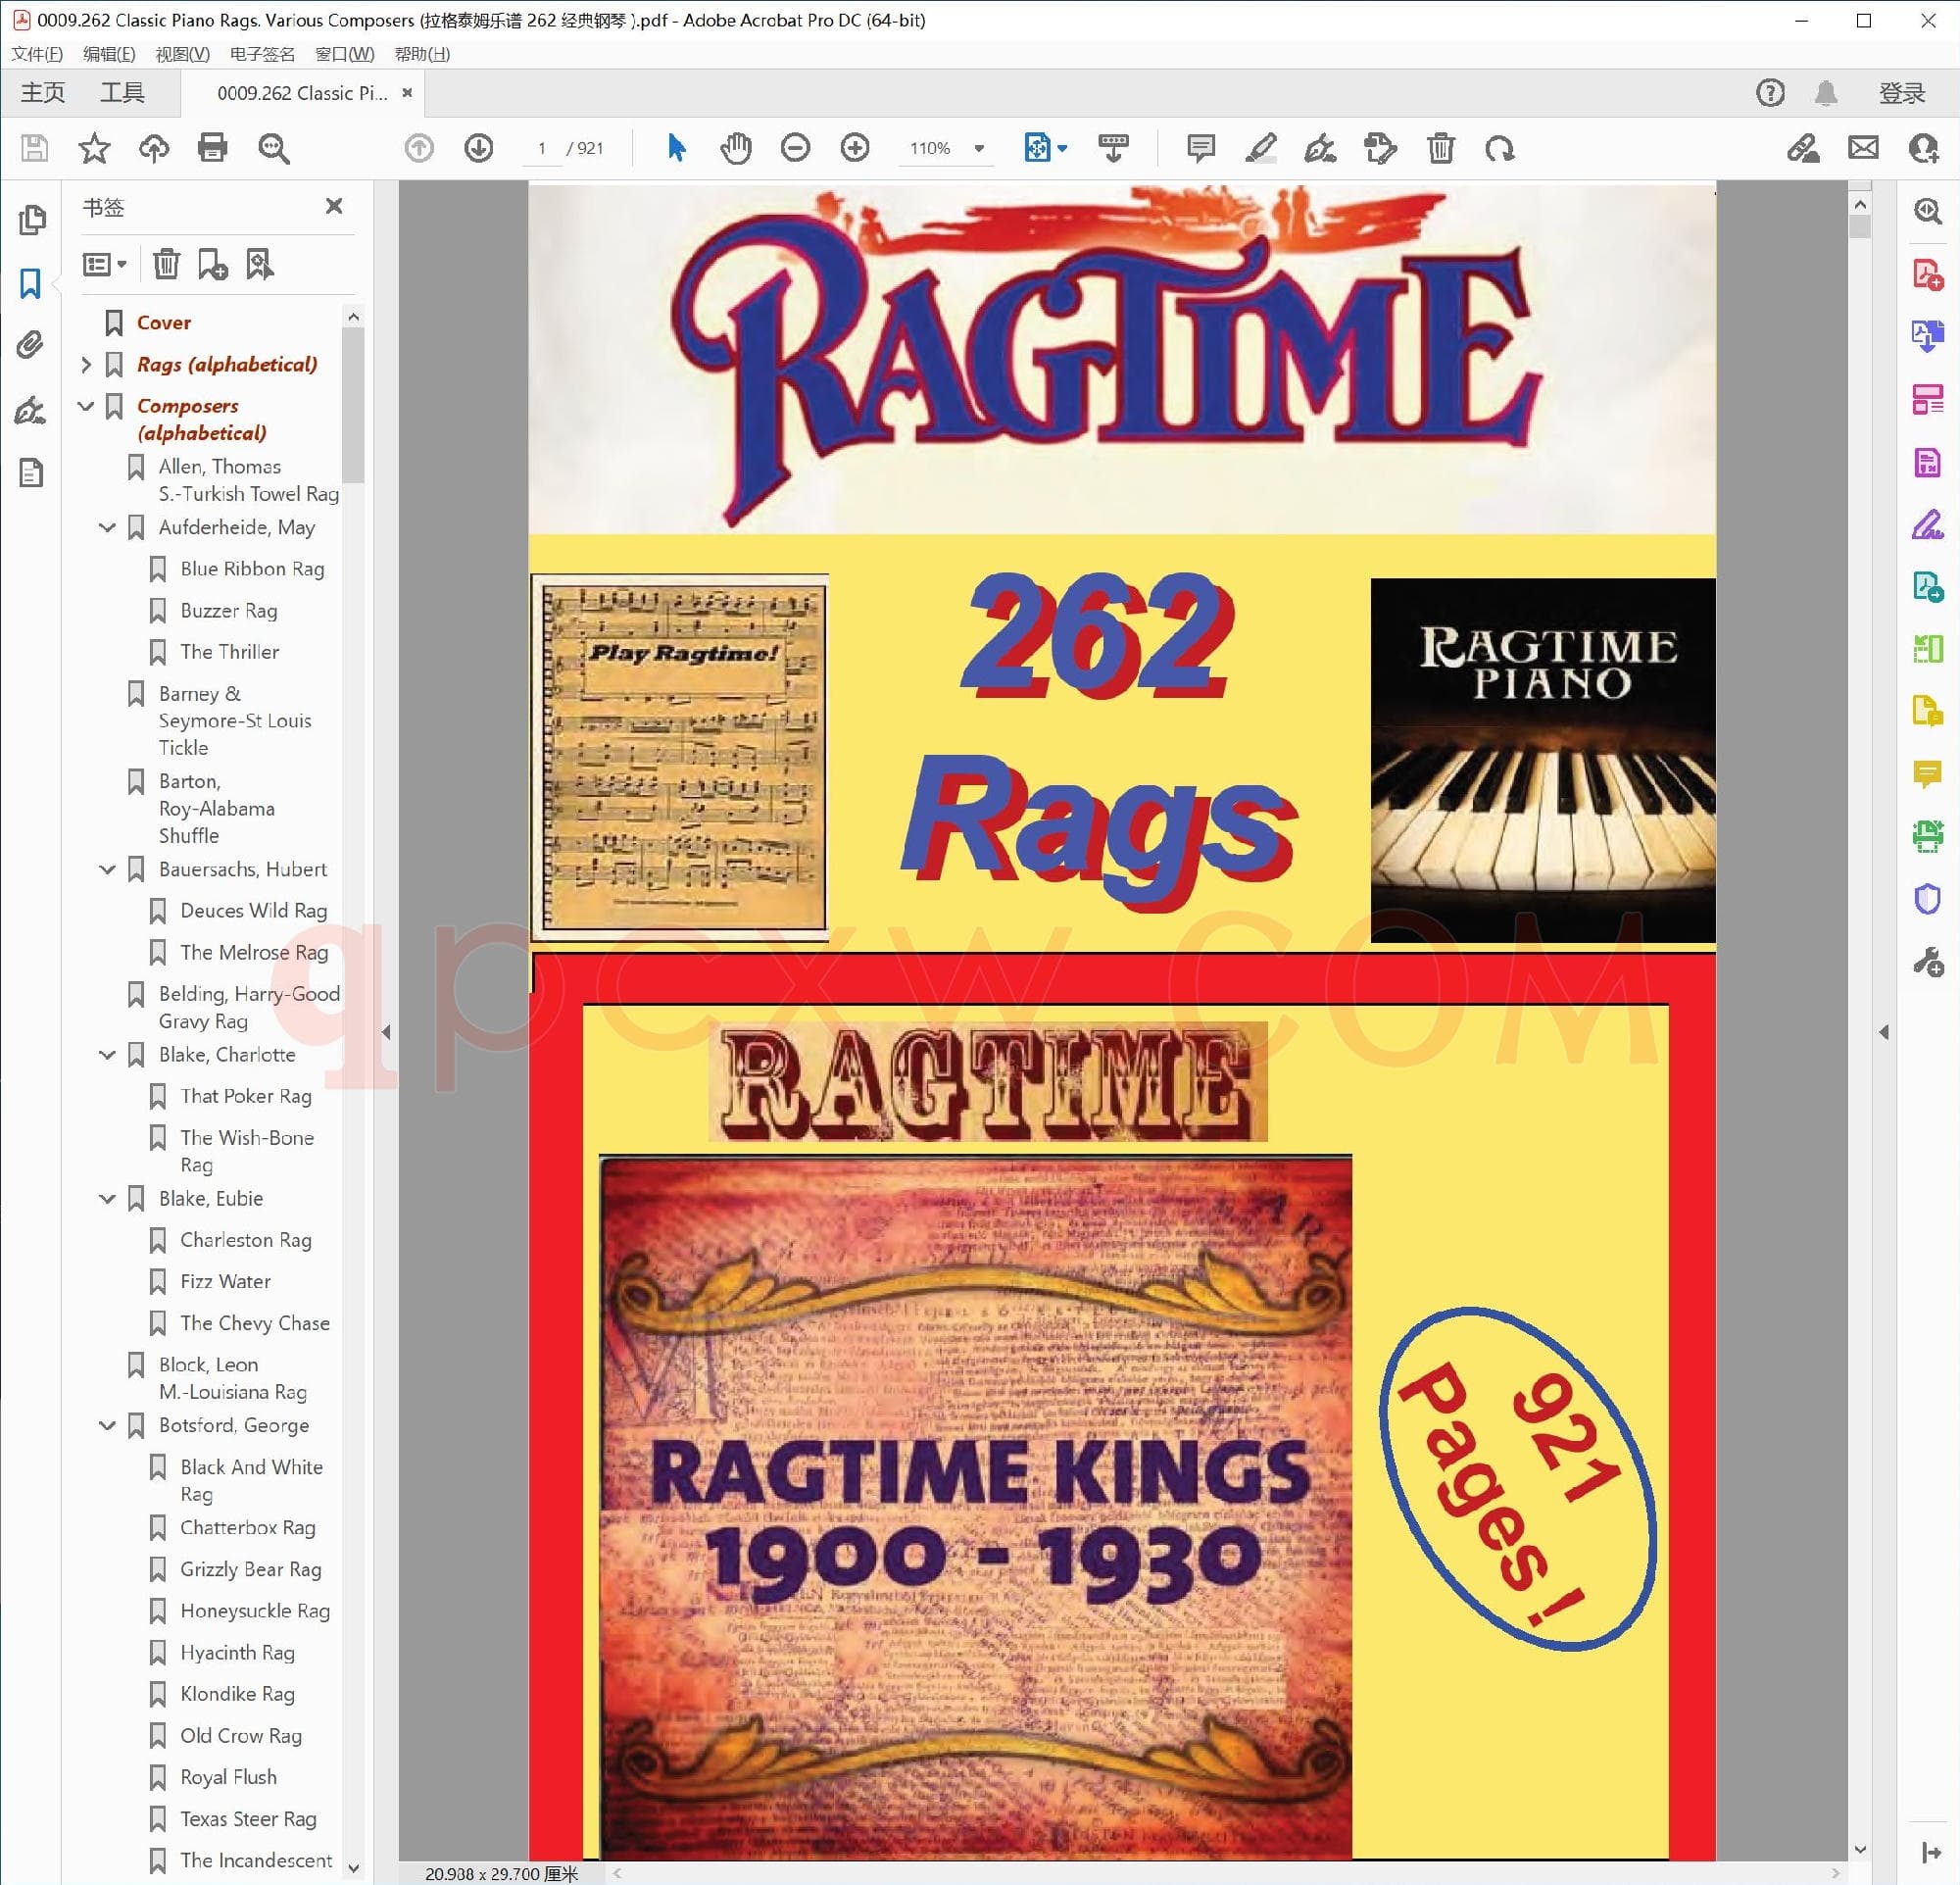This screenshot has height=1885, width=1960.
Task: Select the Hand pan tool
Action: 735,149
